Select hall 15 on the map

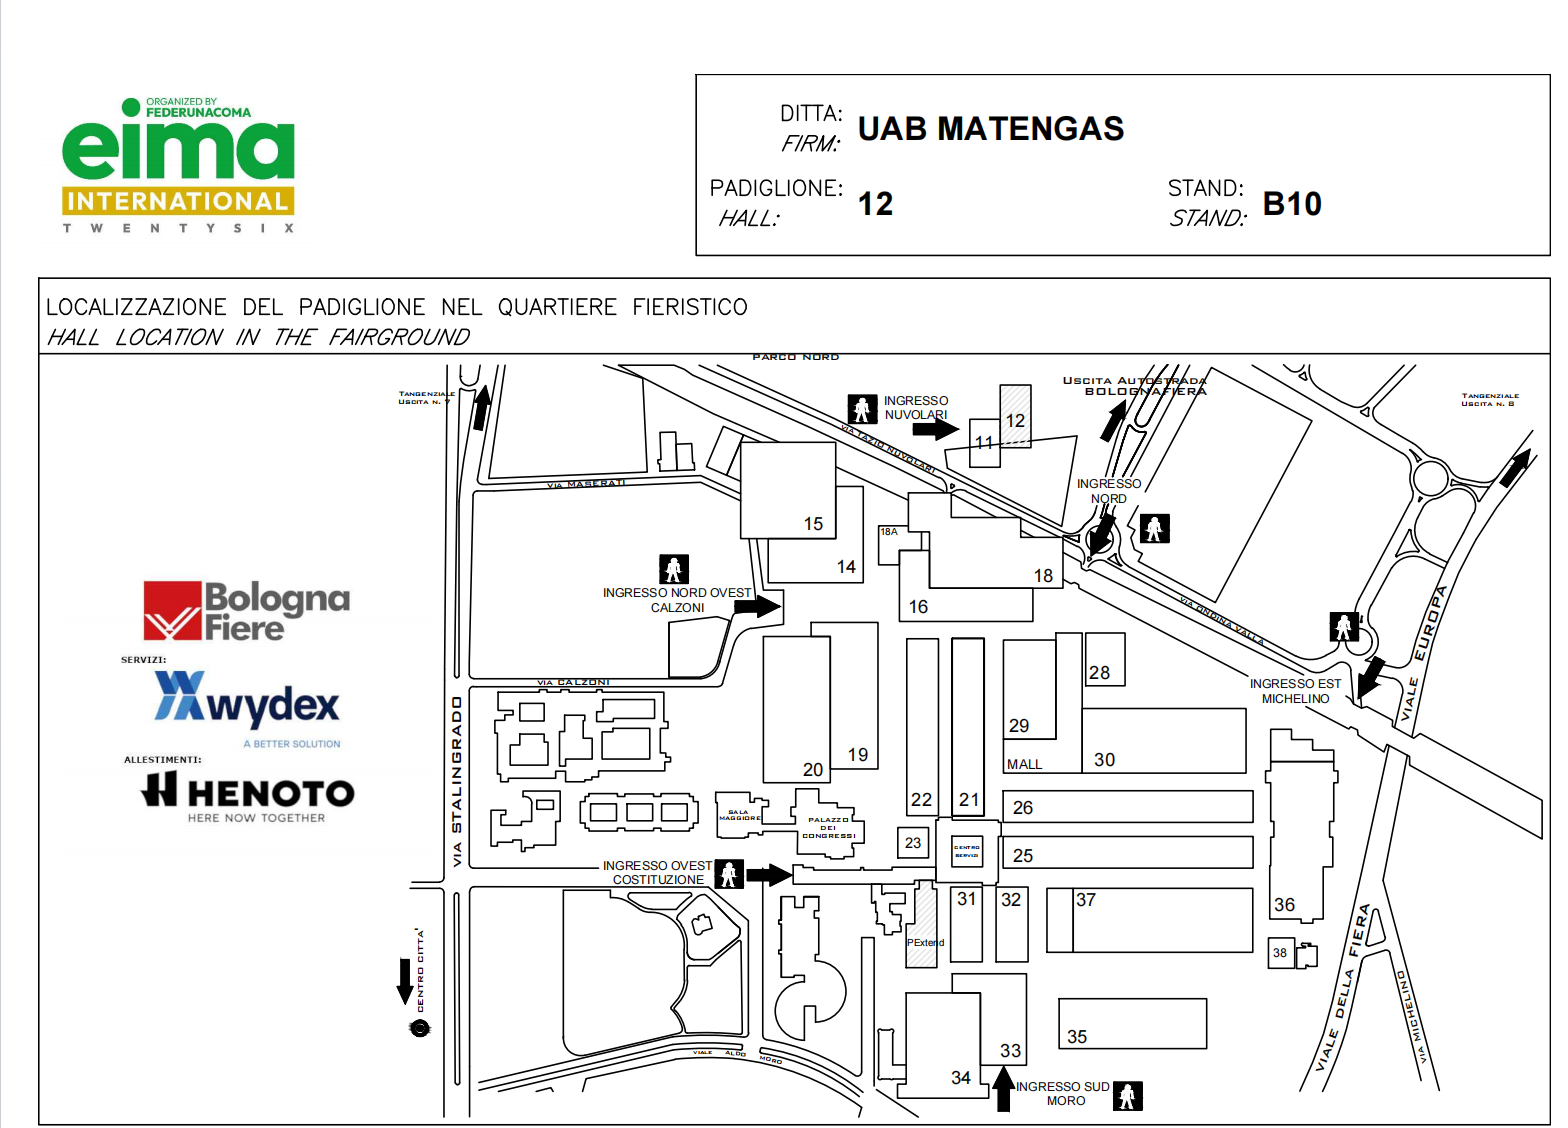[x=788, y=490]
